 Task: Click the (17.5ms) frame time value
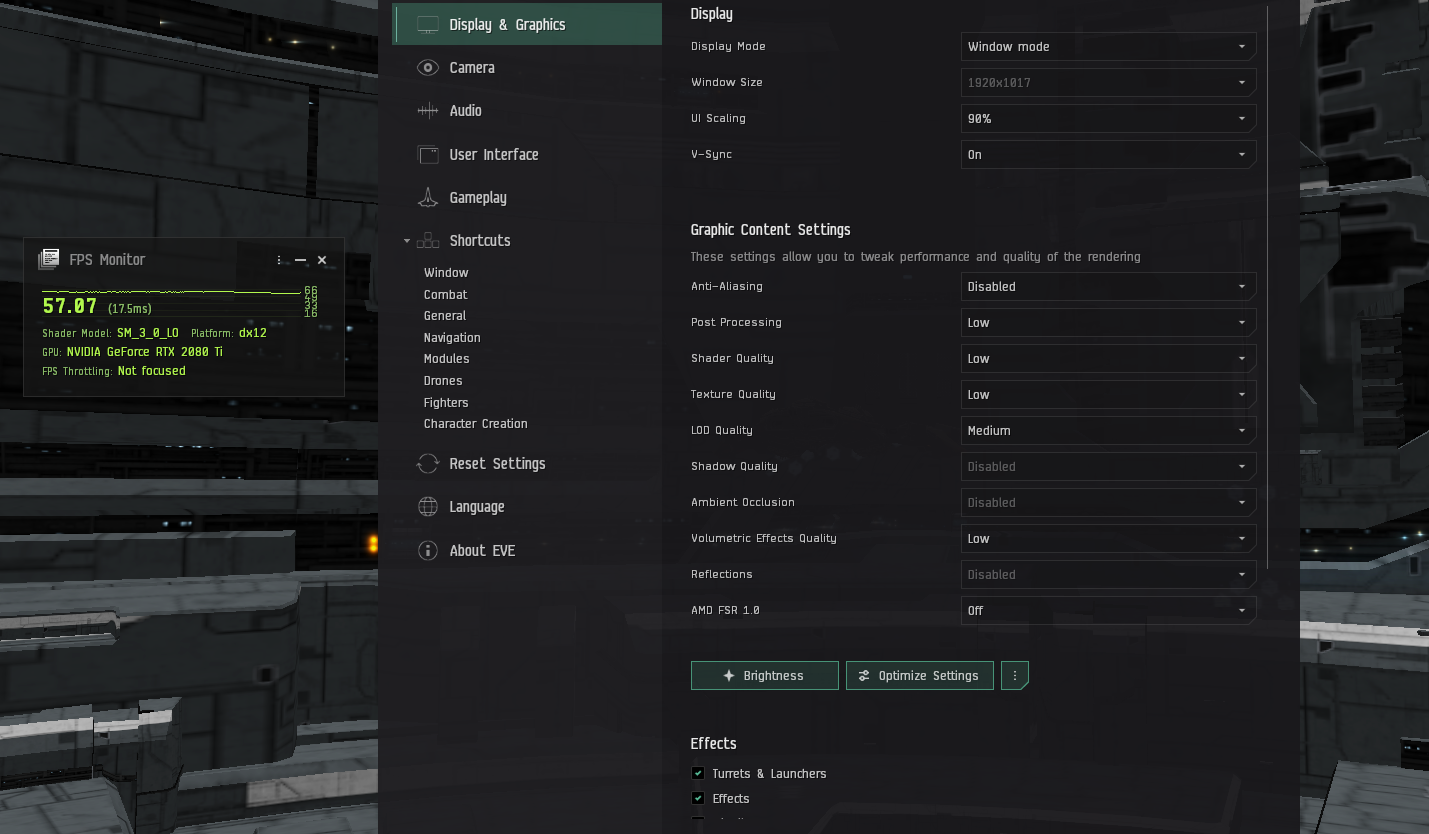coord(130,309)
